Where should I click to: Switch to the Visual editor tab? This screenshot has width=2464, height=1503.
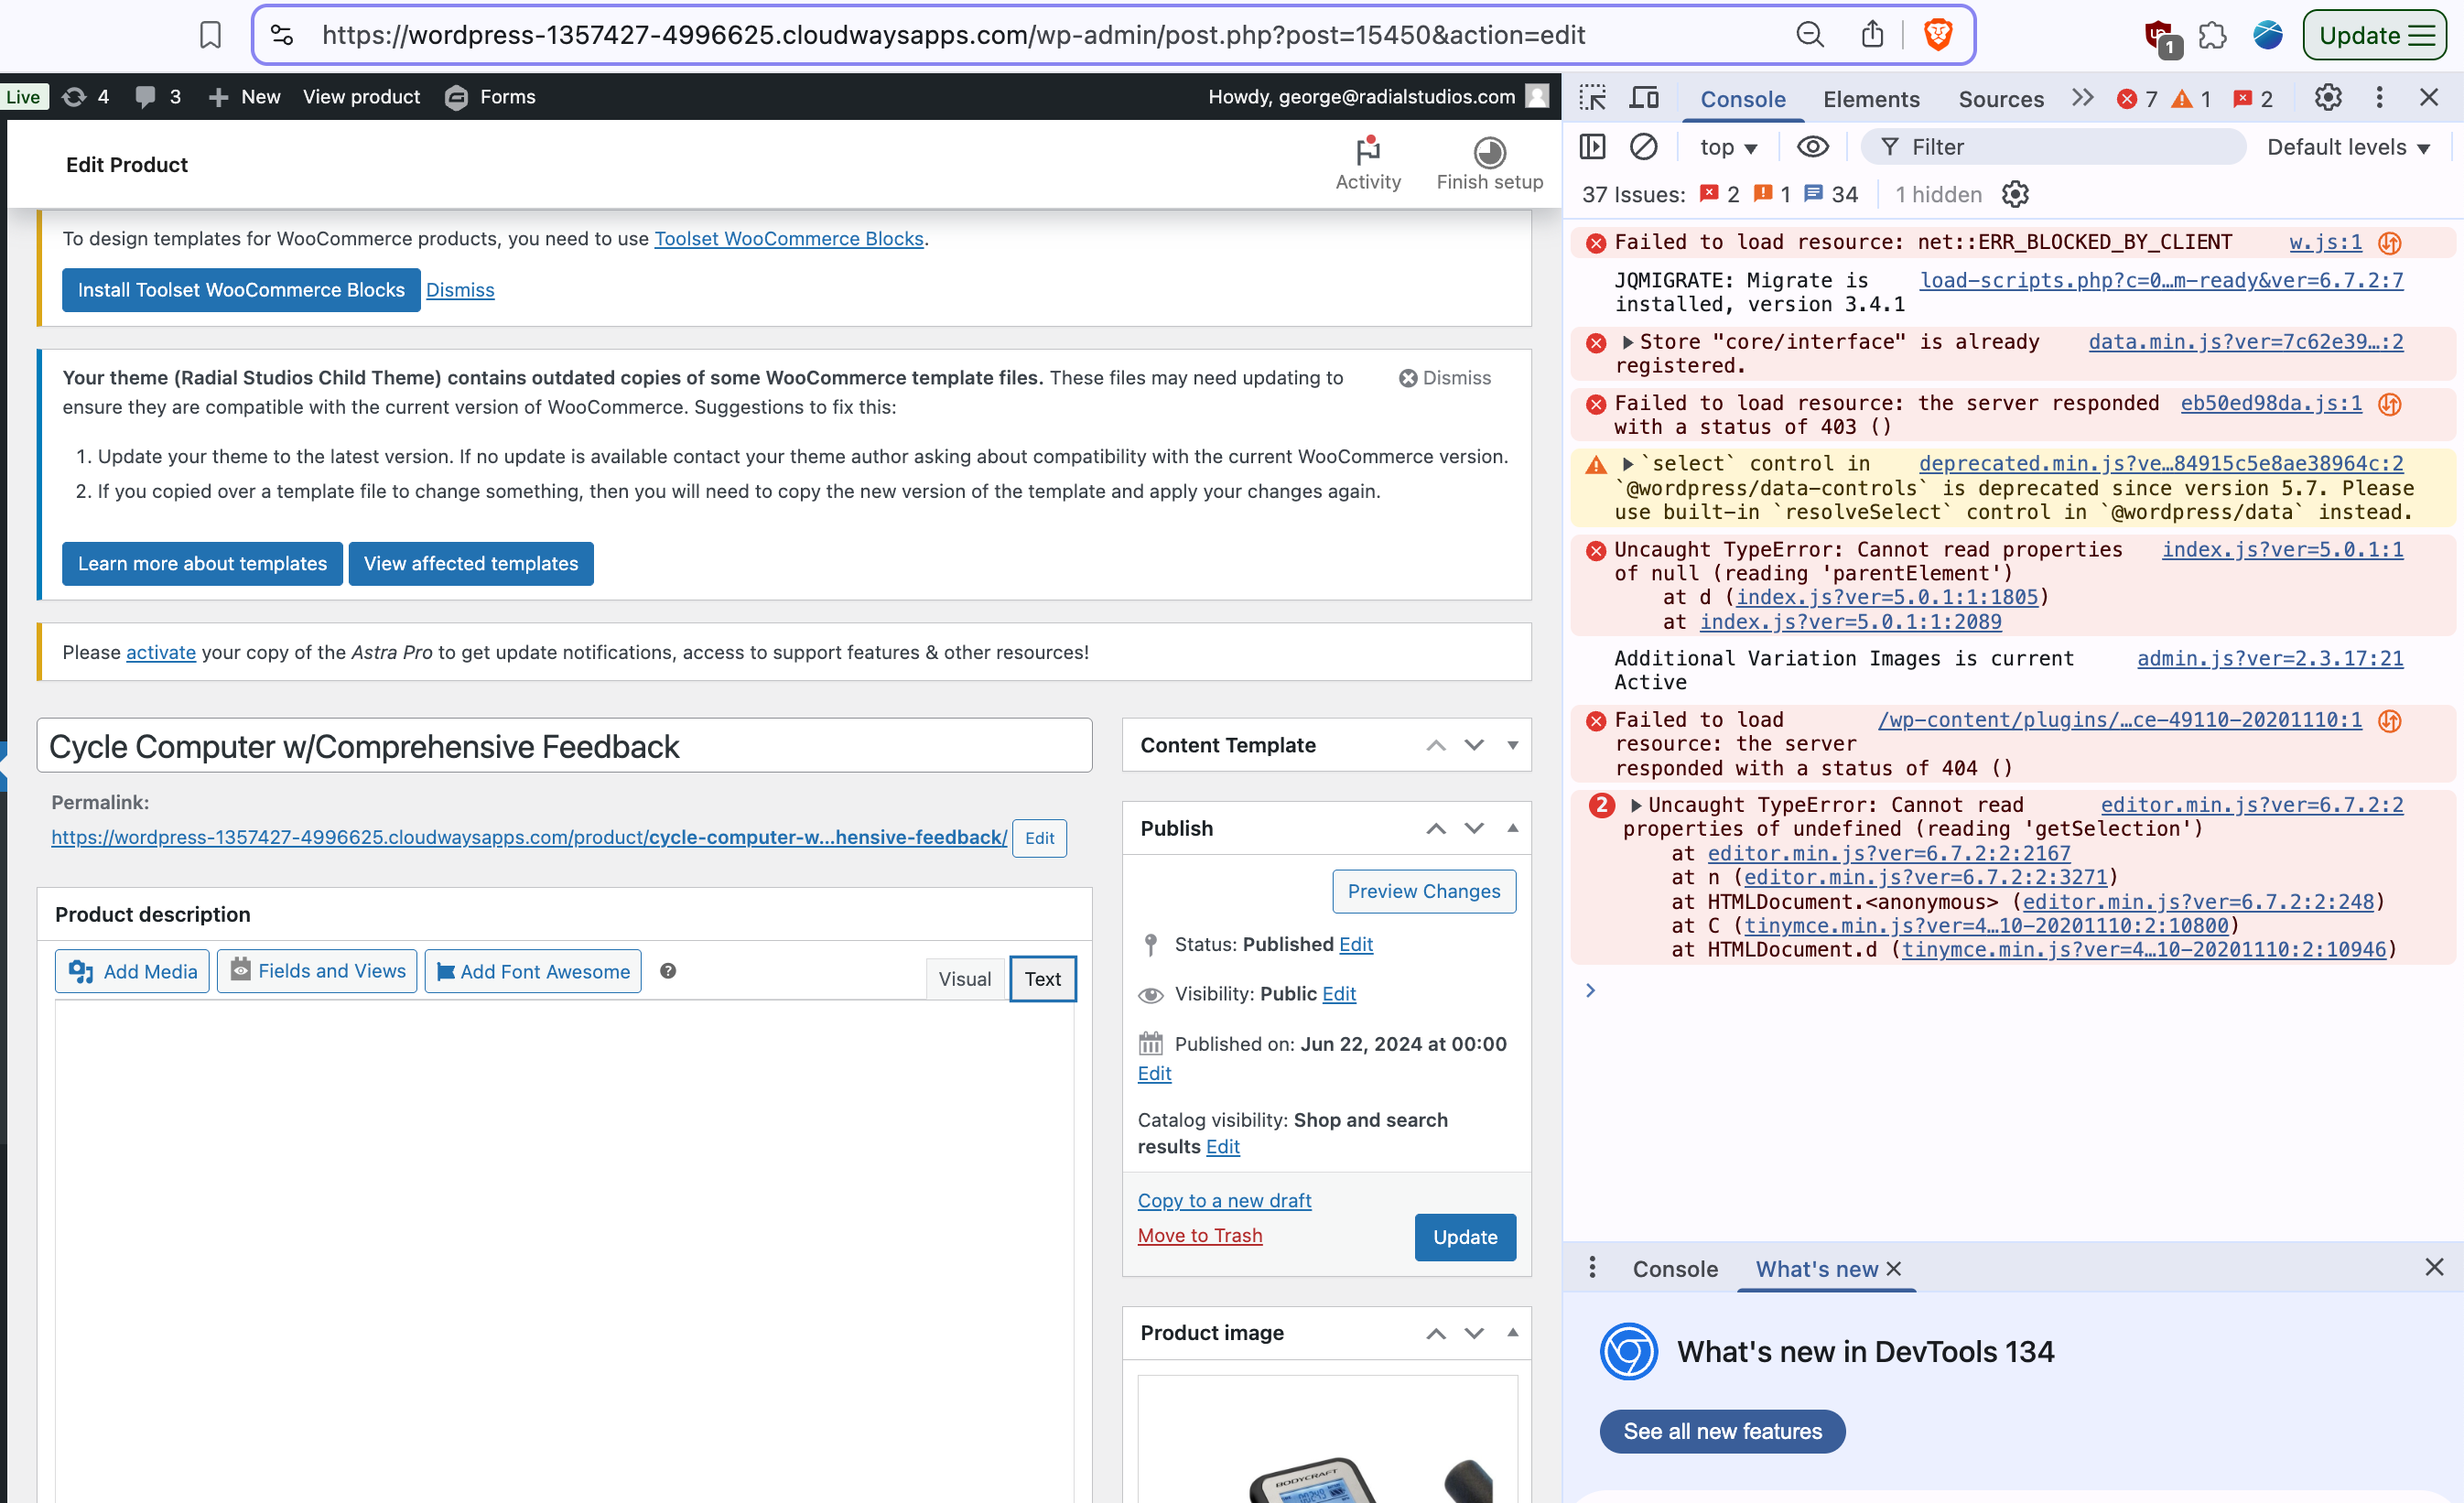(964, 979)
